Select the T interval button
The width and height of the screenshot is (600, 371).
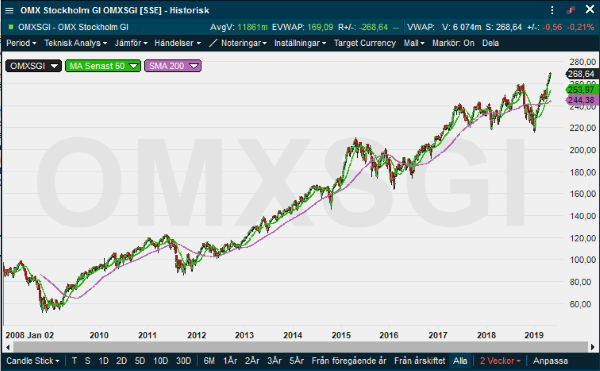pos(74,361)
